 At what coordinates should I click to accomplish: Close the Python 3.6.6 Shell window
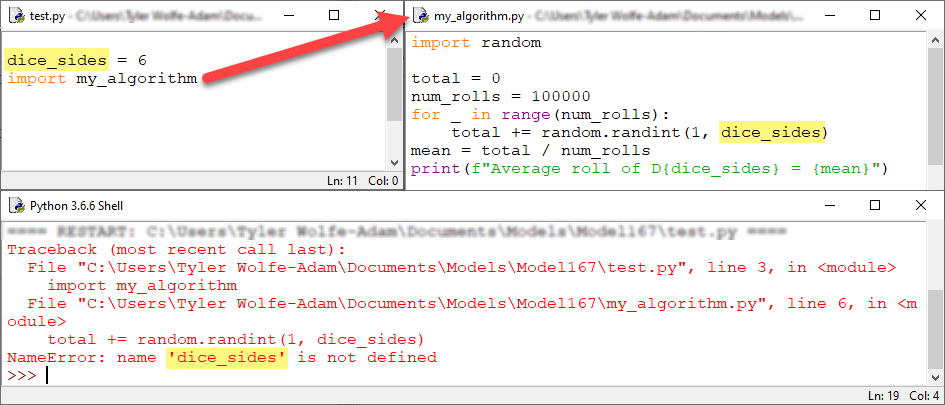921,206
